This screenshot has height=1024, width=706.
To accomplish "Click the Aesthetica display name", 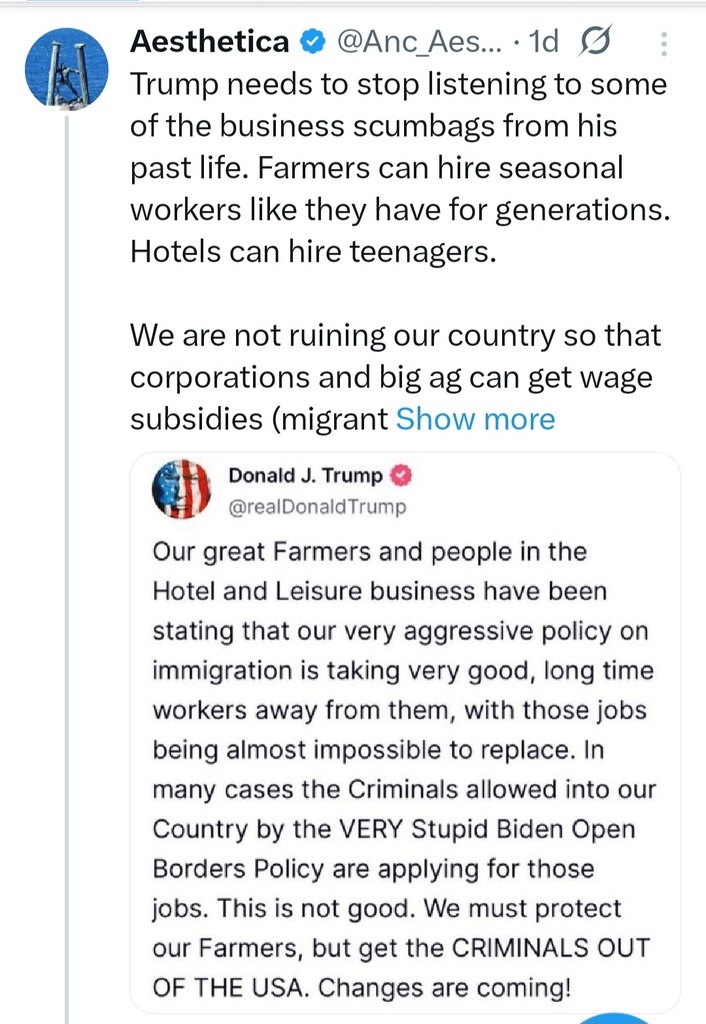I will point(210,41).
